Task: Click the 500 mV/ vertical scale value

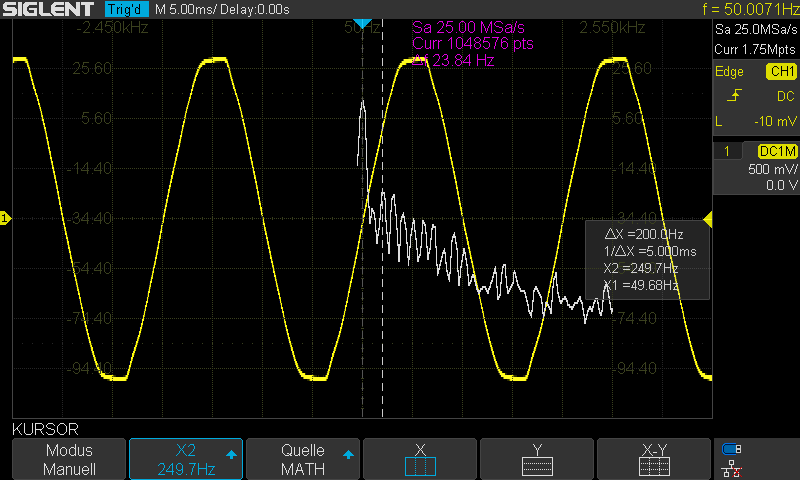Action: click(x=772, y=169)
